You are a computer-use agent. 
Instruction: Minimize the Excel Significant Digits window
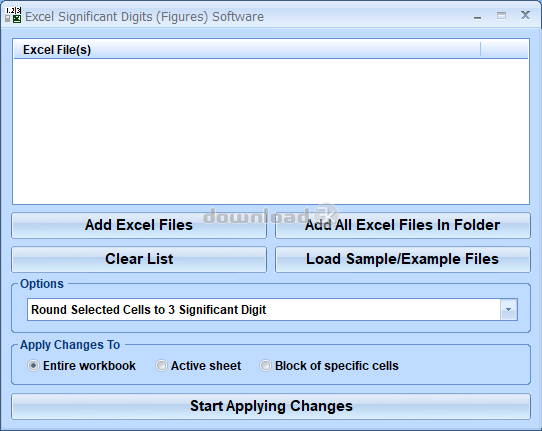pos(477,16)
